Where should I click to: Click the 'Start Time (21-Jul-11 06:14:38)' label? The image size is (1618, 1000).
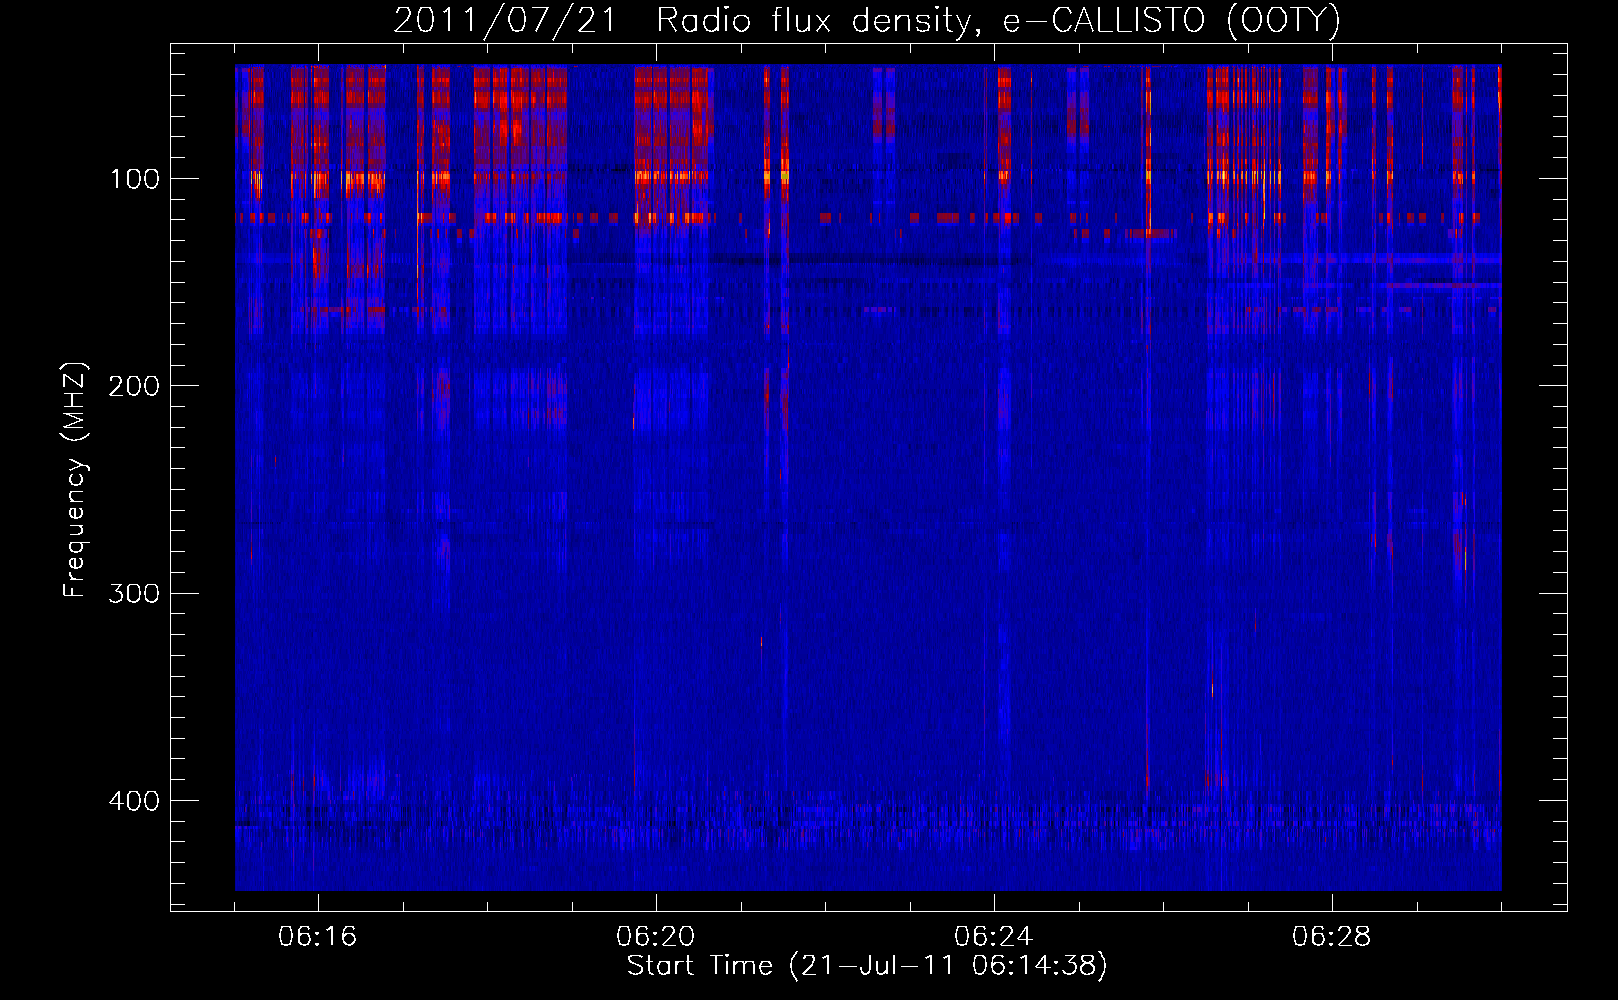coord(867,966)
